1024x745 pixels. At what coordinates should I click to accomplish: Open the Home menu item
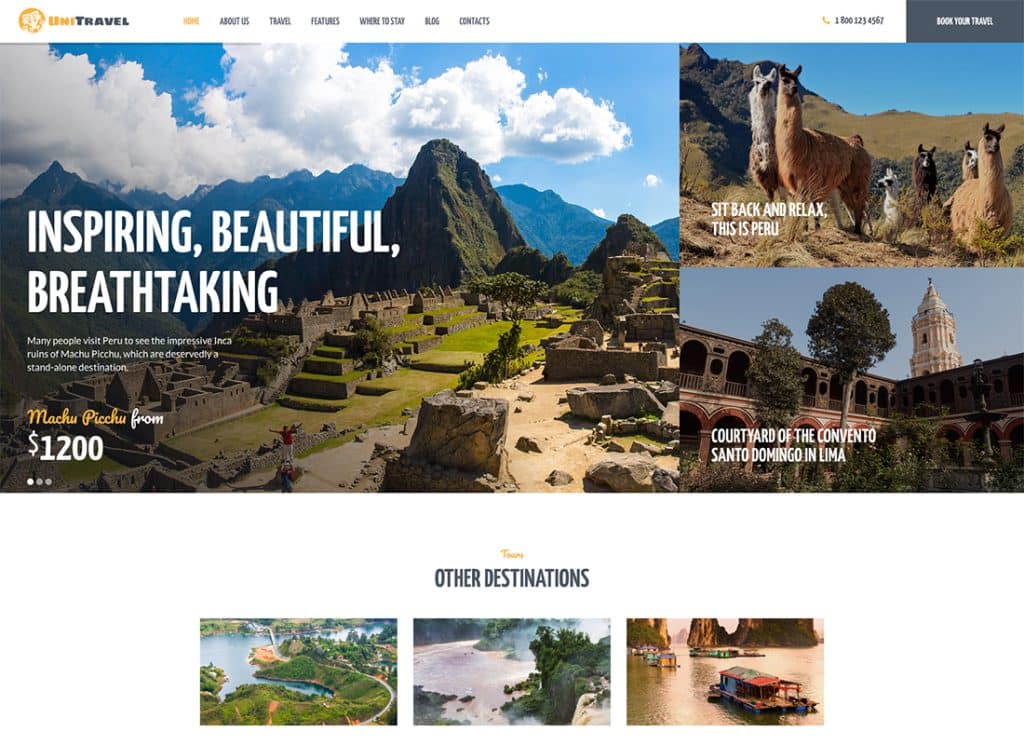191,21
